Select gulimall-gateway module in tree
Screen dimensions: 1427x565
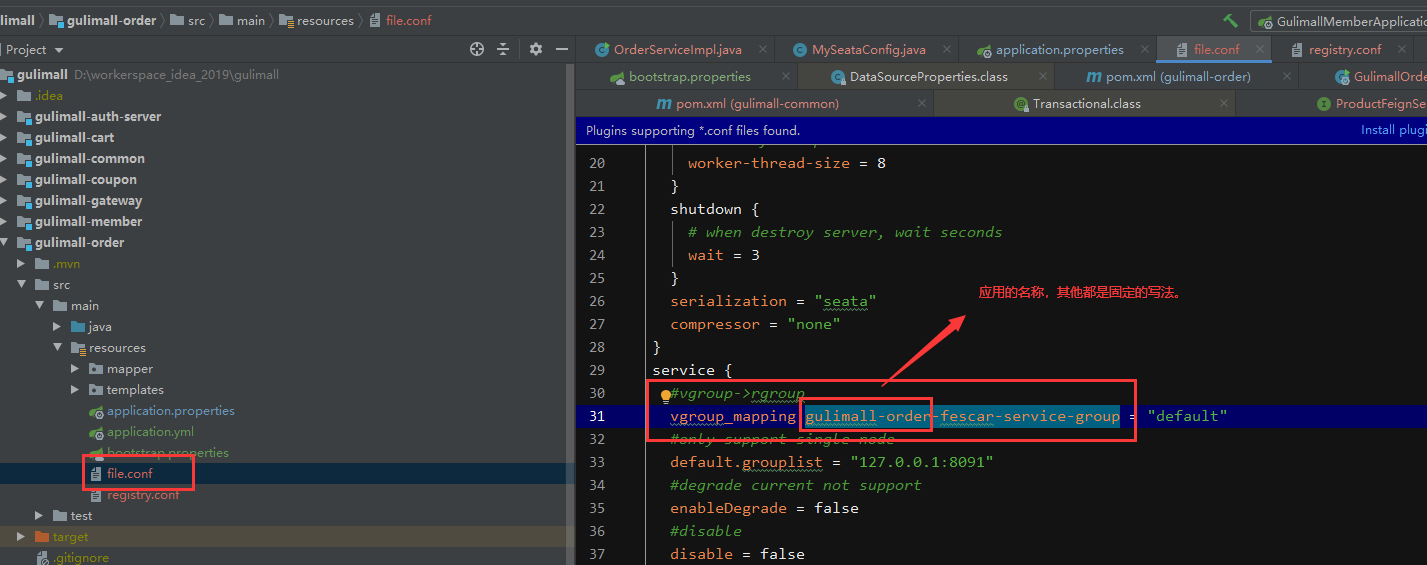coord(89,201)
